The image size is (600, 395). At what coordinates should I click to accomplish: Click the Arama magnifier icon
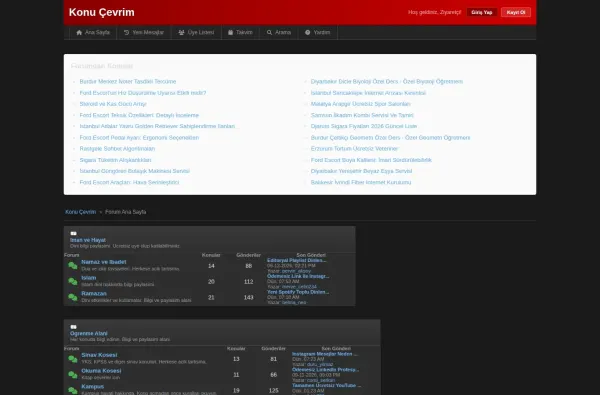[269, 33]
